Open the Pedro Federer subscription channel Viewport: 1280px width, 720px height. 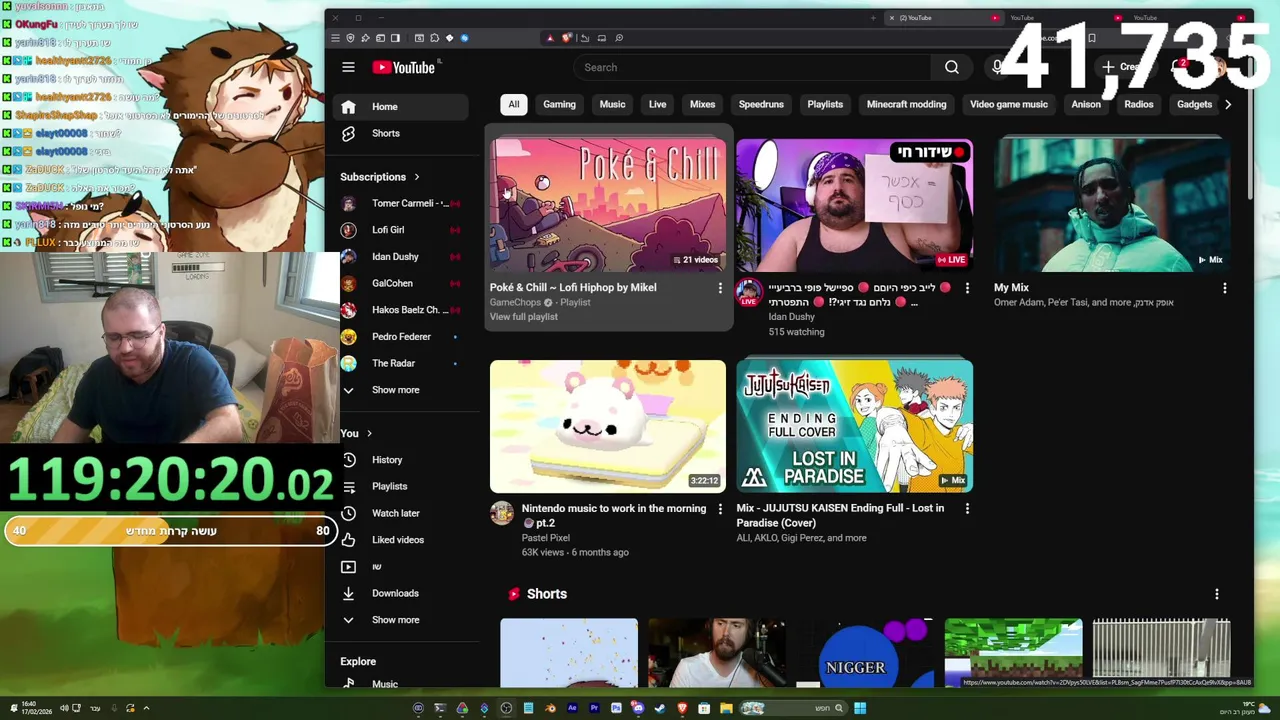pyautogui.click(x=403, y=337)
